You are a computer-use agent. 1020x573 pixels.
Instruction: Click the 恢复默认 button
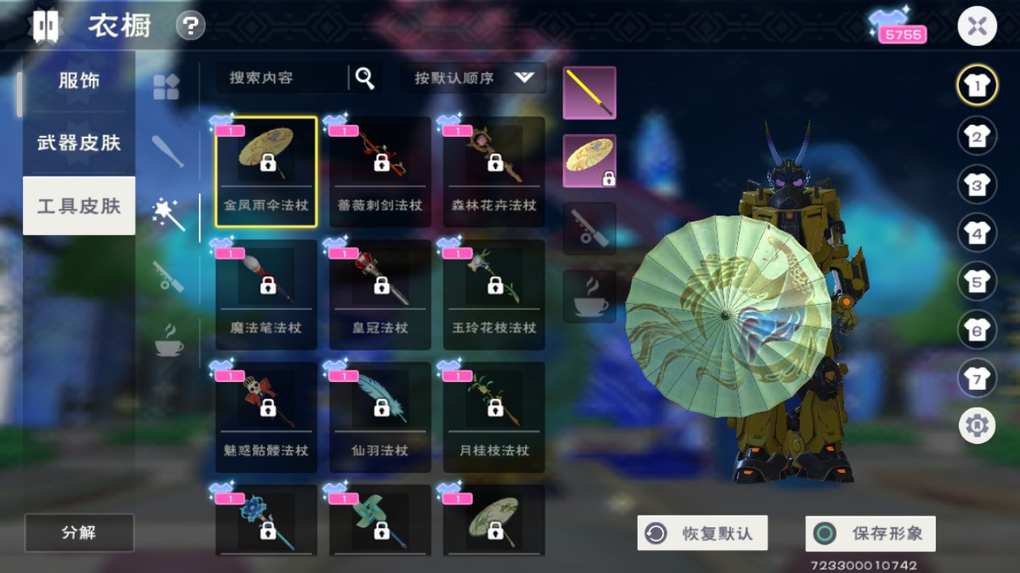pos(703,533)
